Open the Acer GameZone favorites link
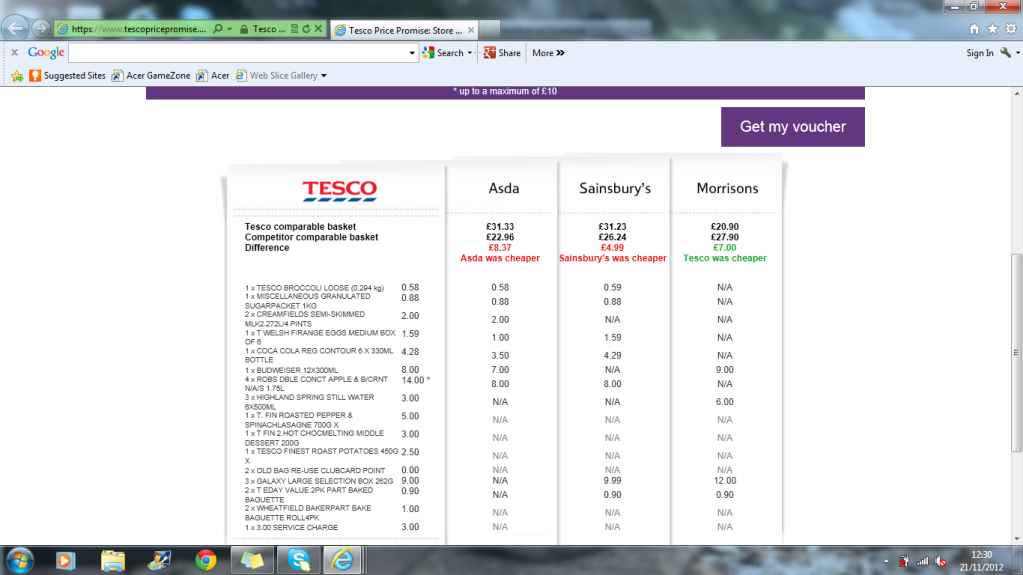This screenshot has height=575, width=1023. click(x=150, y=76)
